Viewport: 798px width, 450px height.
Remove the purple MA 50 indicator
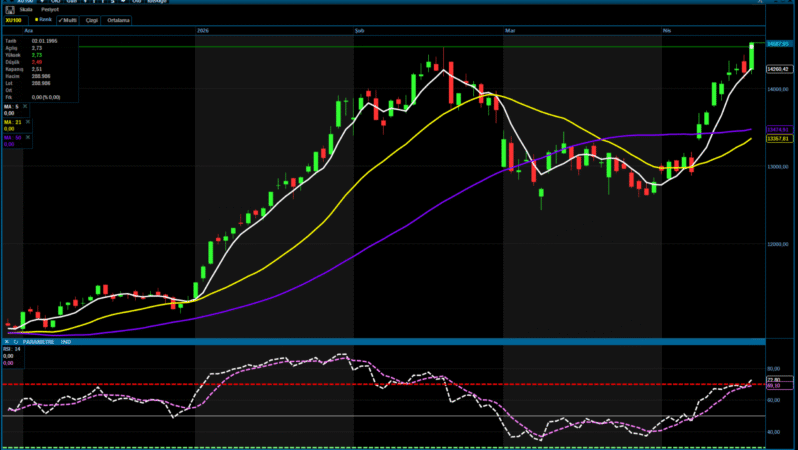point(28,138)
